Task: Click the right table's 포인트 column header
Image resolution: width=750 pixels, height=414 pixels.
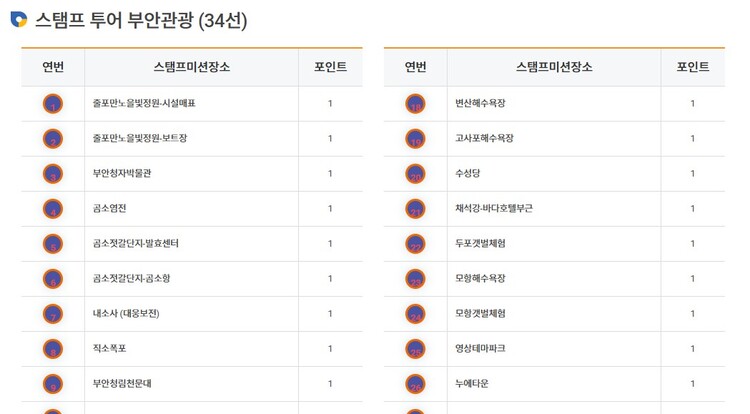Action: 692,67
